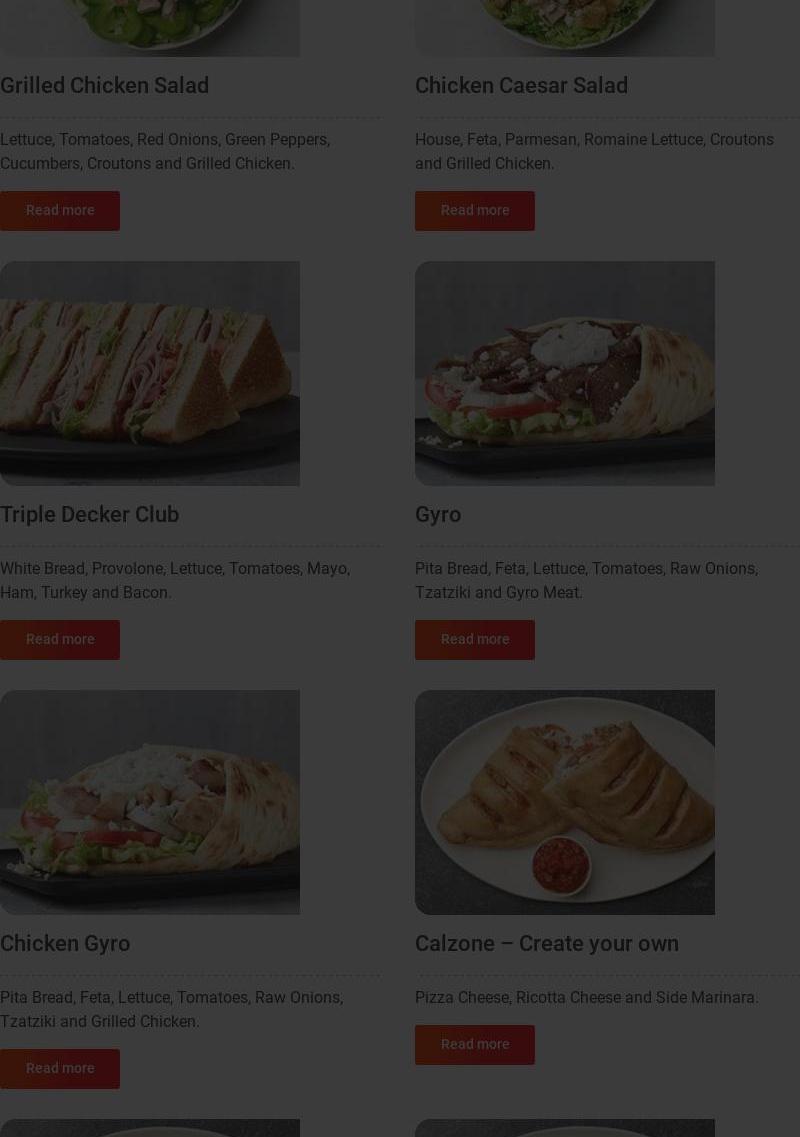Click the partially visible bottom-left menu image
The image size is (800, 1137).
149,1128
